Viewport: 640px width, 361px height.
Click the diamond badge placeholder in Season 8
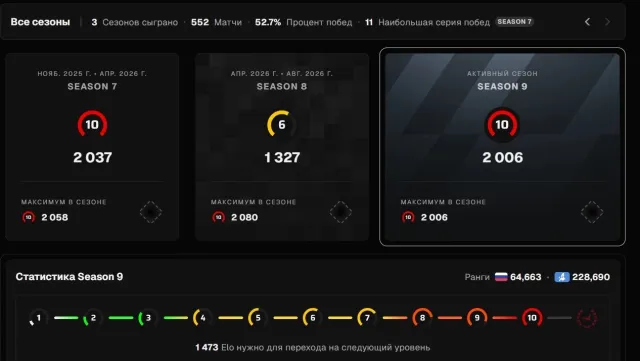pyautogui.click(x=340, y=212)
